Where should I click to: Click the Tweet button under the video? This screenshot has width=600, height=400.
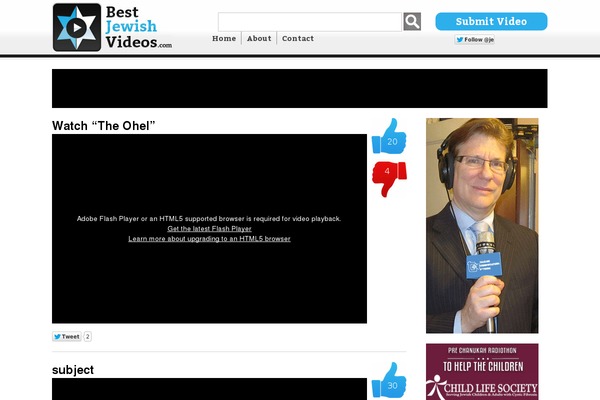67,336
